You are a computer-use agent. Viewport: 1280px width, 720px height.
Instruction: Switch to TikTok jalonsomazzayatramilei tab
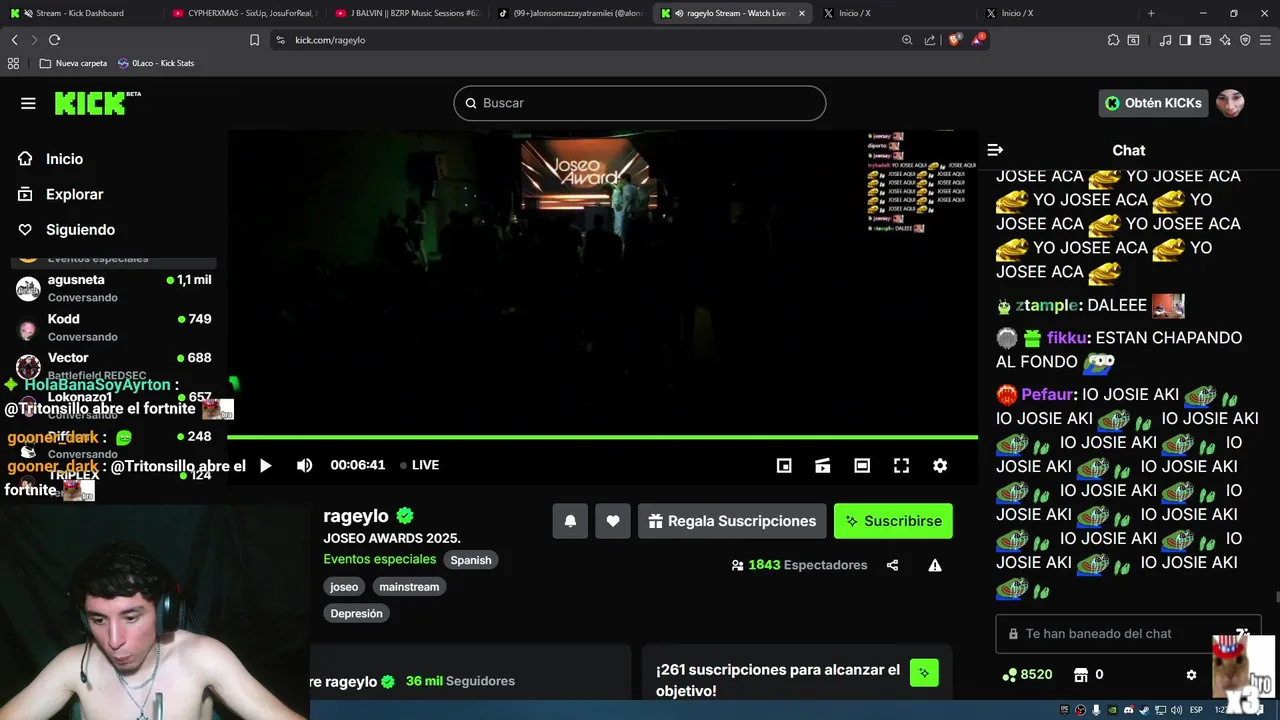(570, 13)
